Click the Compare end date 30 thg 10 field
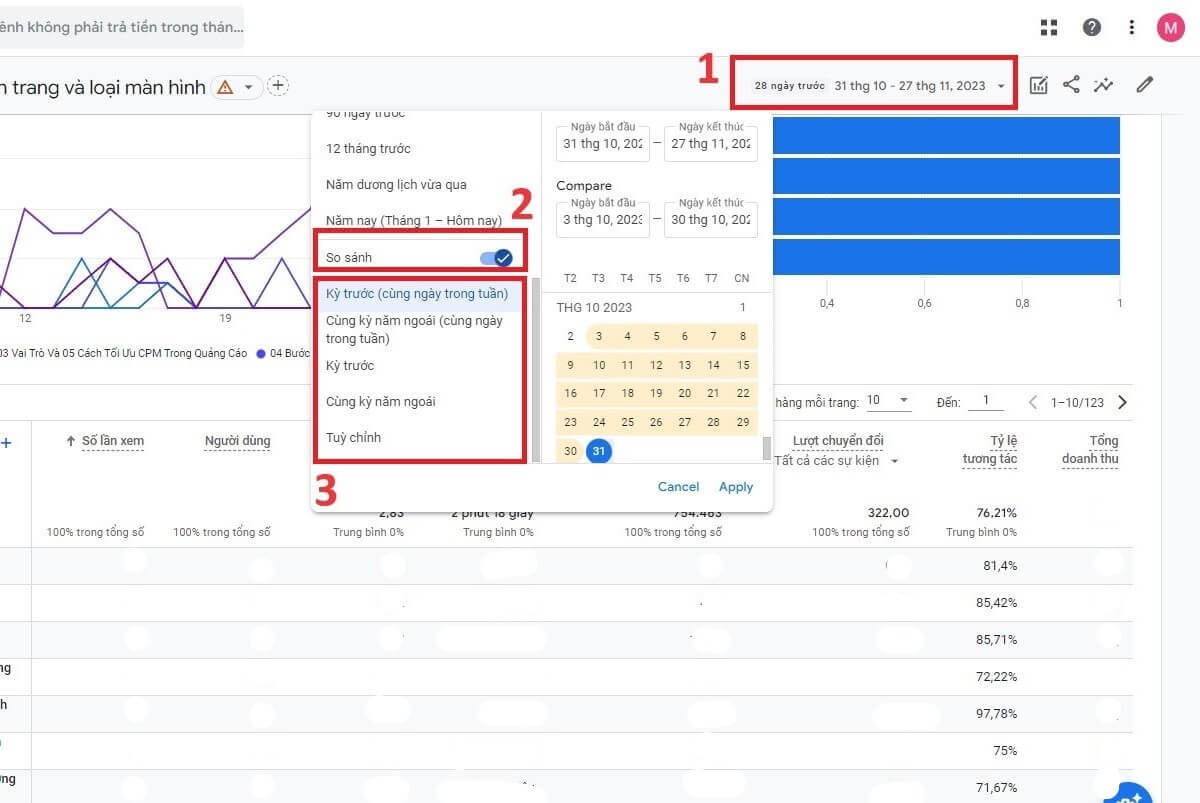 click(711, 219)
